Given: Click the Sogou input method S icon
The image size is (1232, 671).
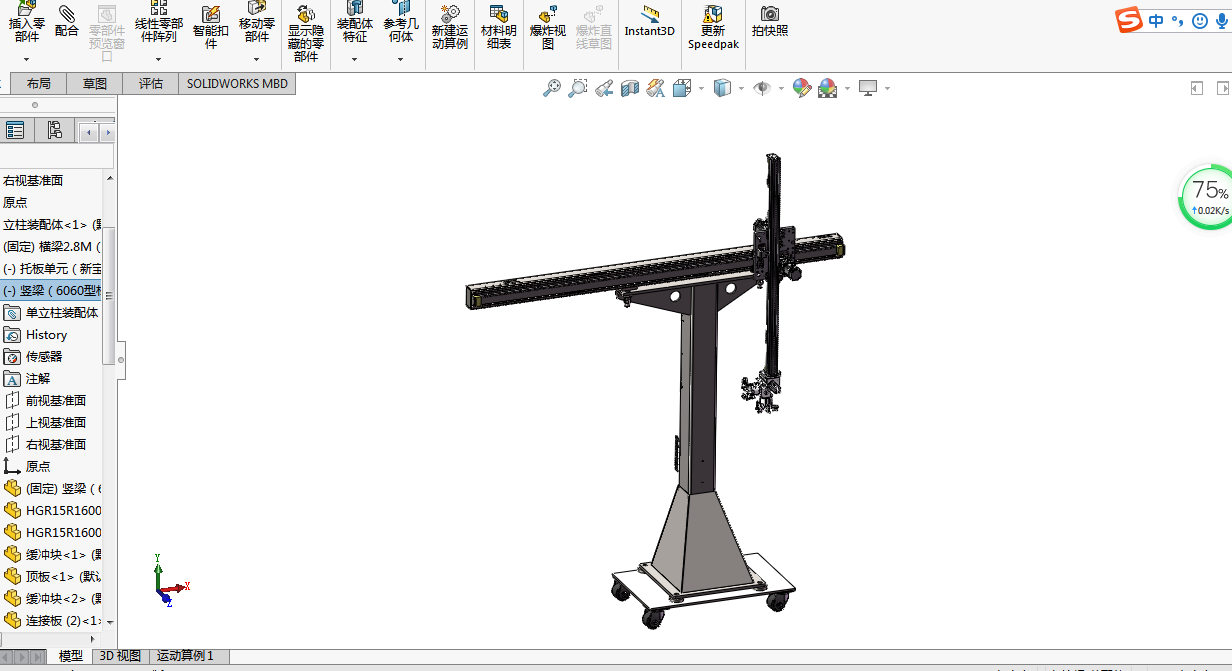Looking at the screenshot, I should pyautogui.click(x=1129, y=20).
